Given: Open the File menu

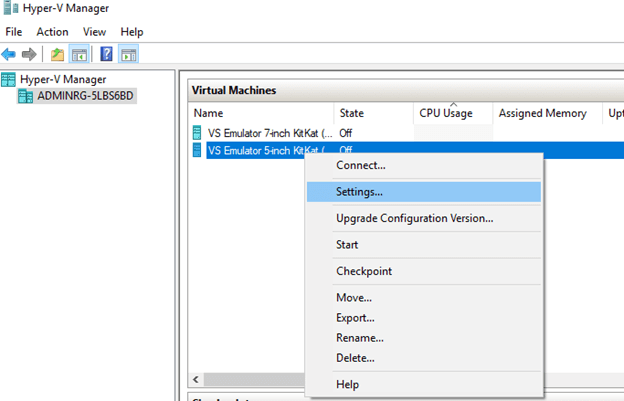Looking at the screenshot, I should coord(14,32).
